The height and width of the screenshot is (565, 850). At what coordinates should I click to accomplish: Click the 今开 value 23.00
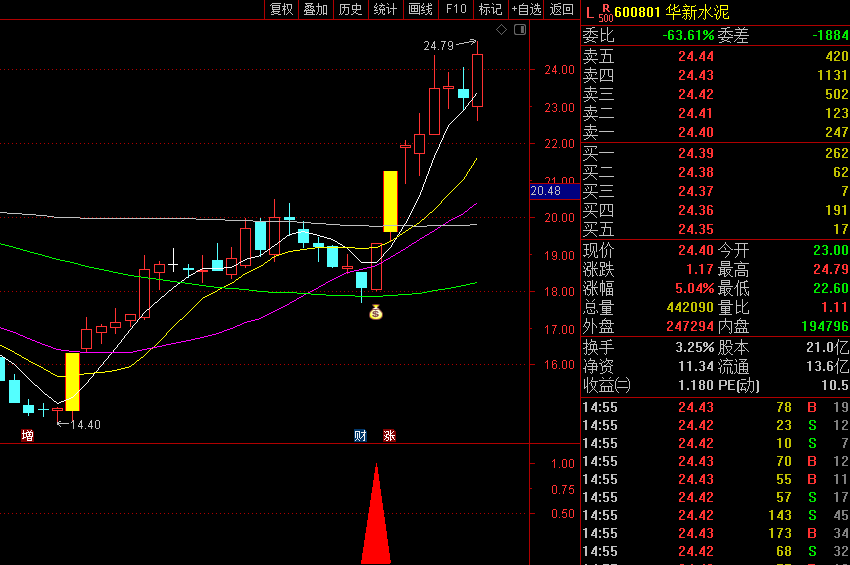831,250
